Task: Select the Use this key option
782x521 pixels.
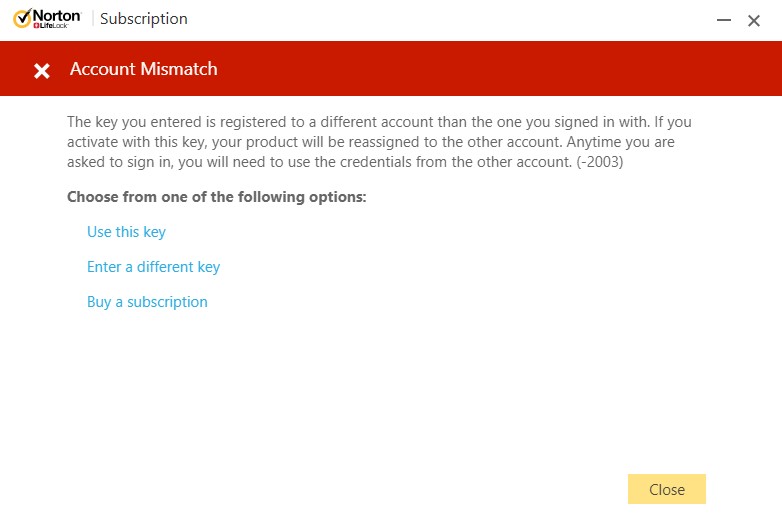Action: (x=126, y=232)
